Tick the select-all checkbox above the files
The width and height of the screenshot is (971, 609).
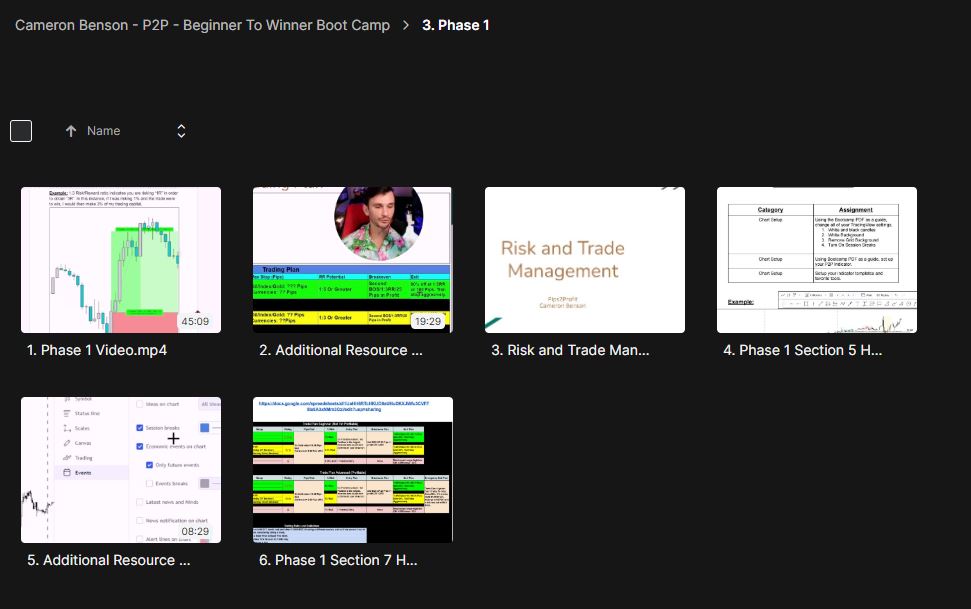pos(21,131)
